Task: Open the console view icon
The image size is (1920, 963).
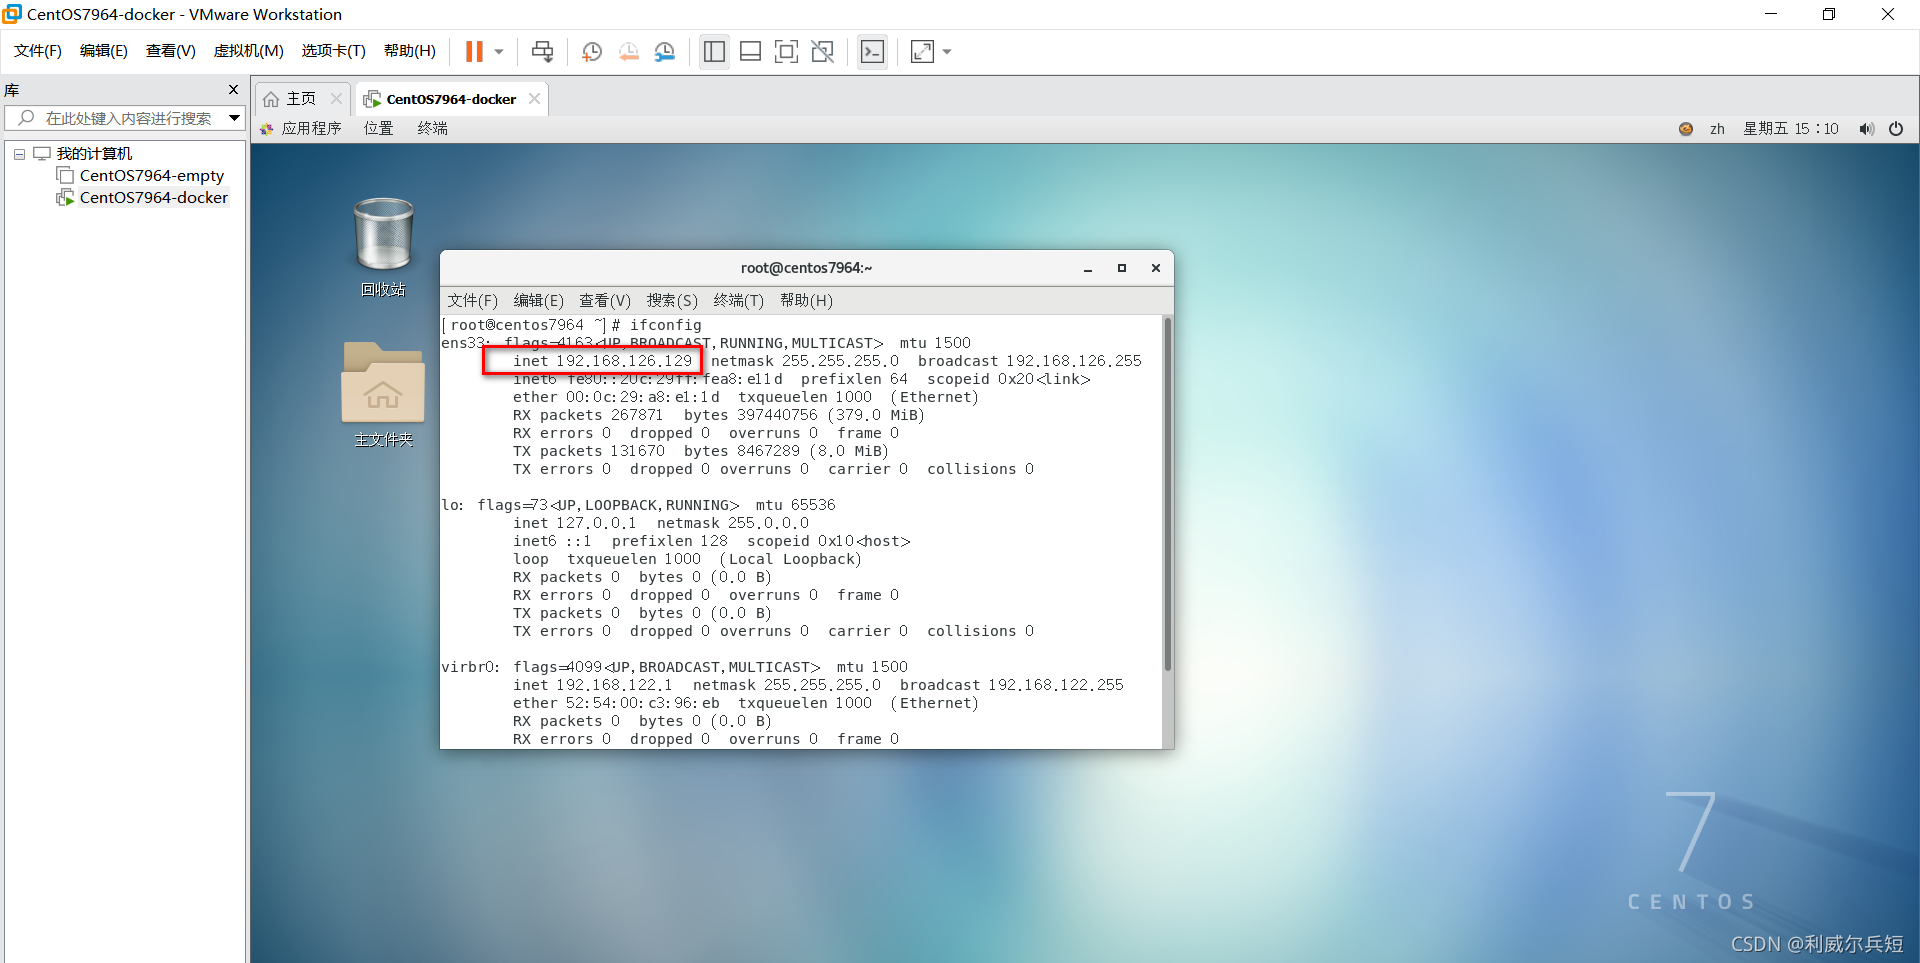Action: pos(872,51)
